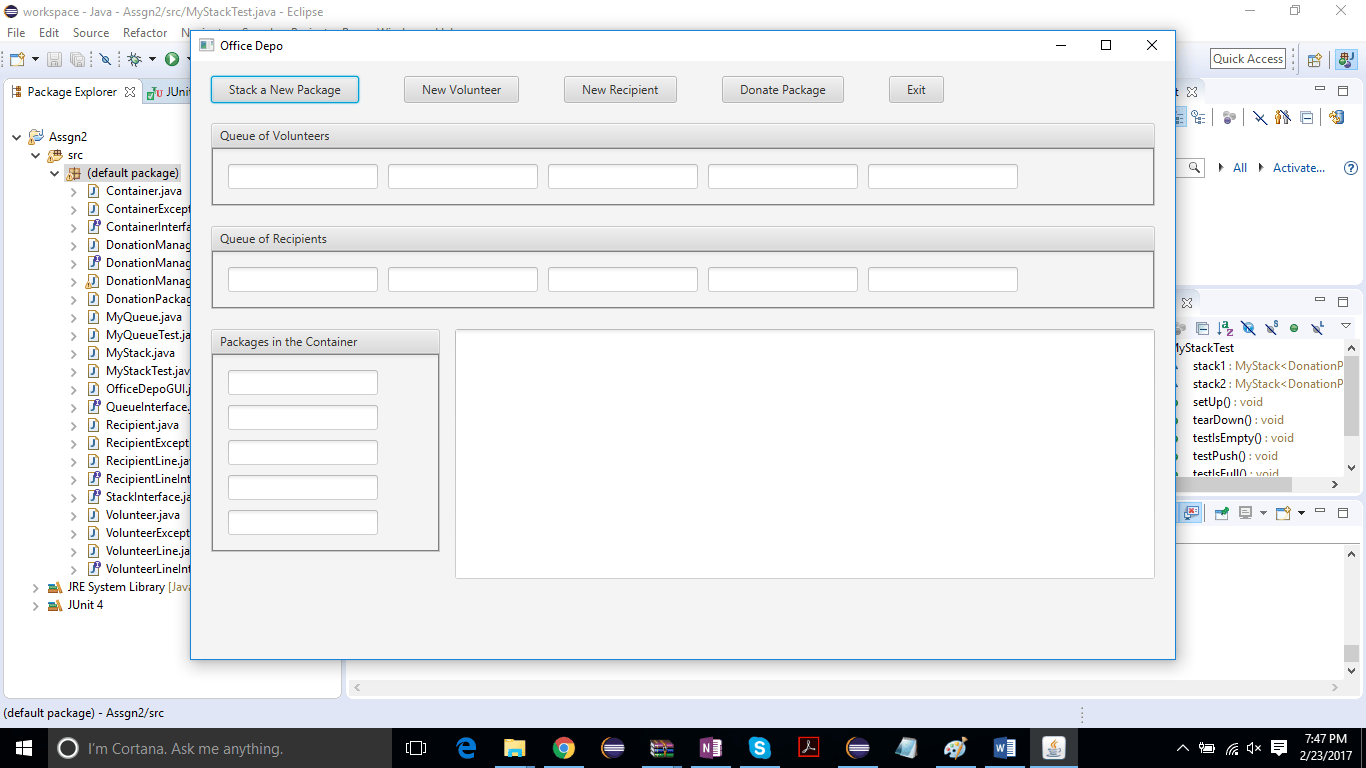The image size is (1366, 768).
Task: Click the green Run button in Eclipse toolbar
Action: point(171,60)
